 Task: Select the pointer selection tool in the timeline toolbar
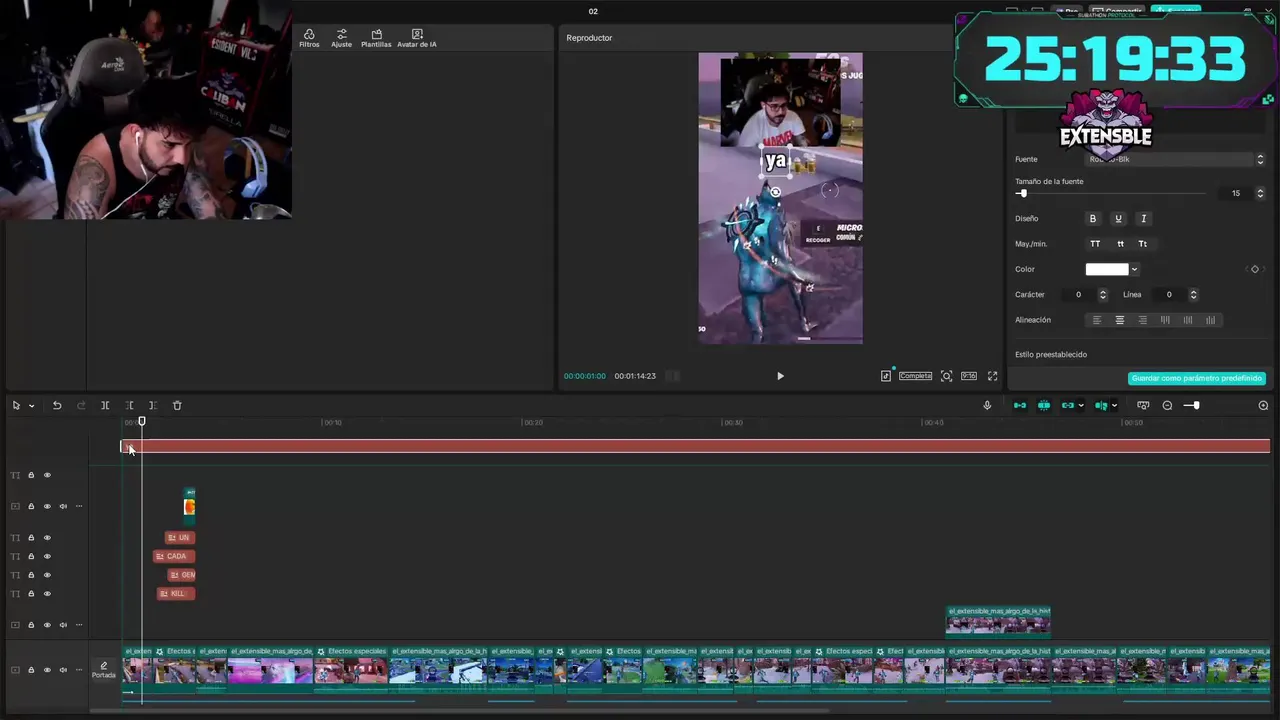[x=16, y=405]
